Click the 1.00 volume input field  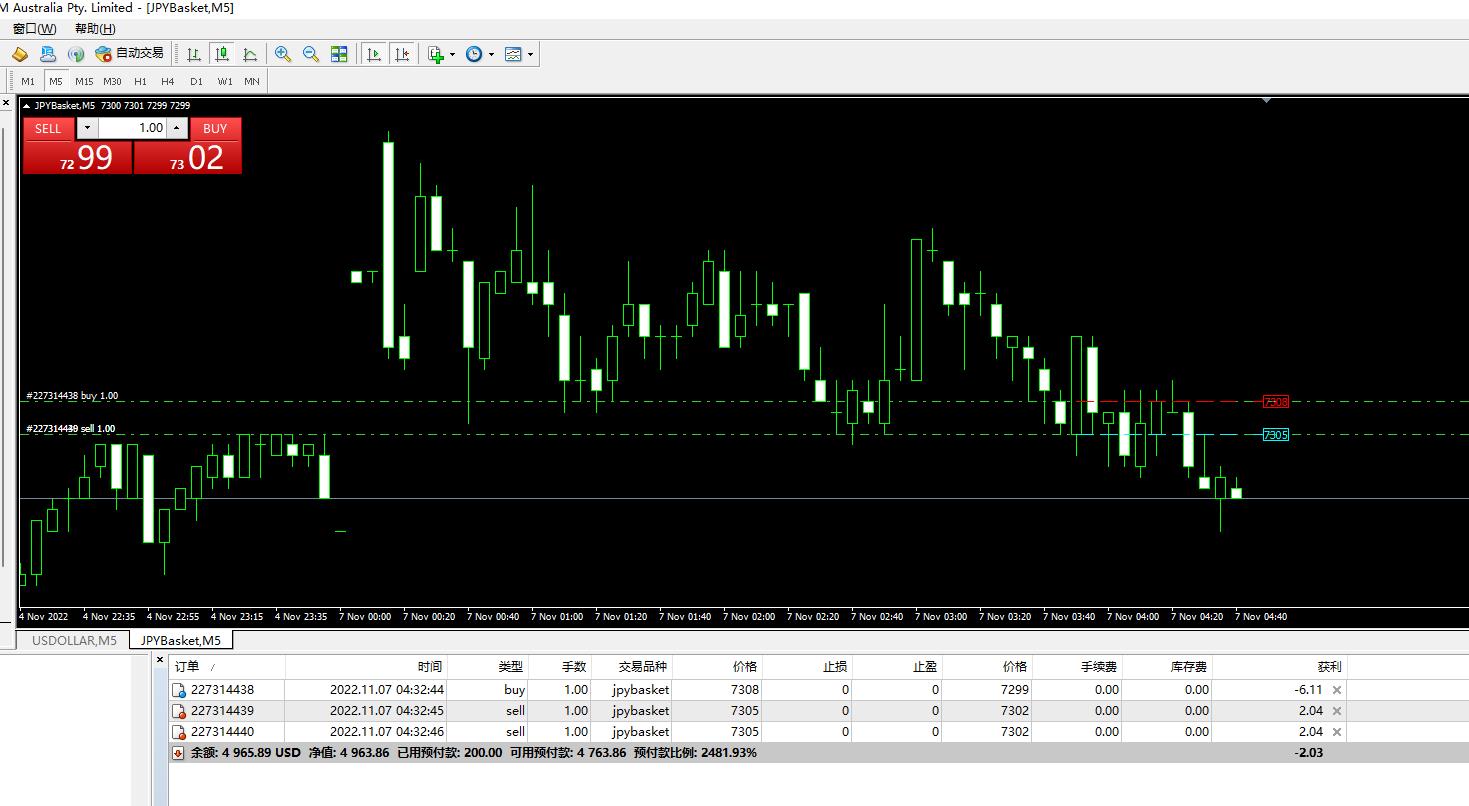tap(133, 128)
